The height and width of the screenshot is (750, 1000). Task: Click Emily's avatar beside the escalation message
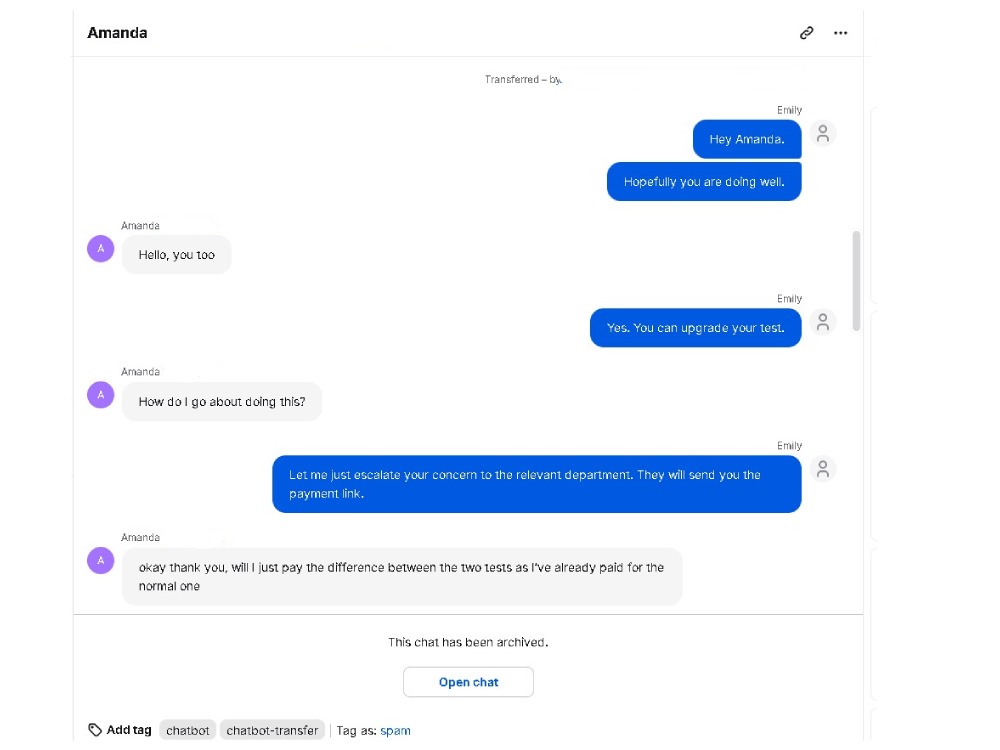[823, 469]
